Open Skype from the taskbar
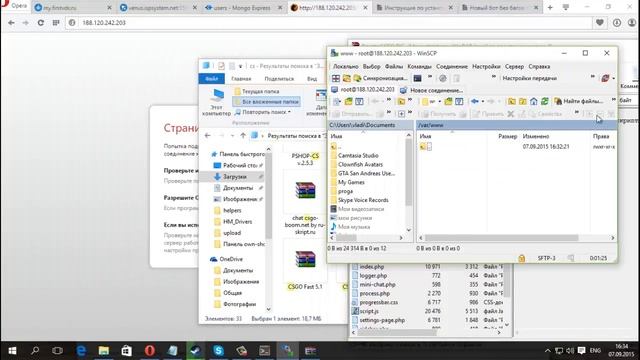 [x=218, y=351]
